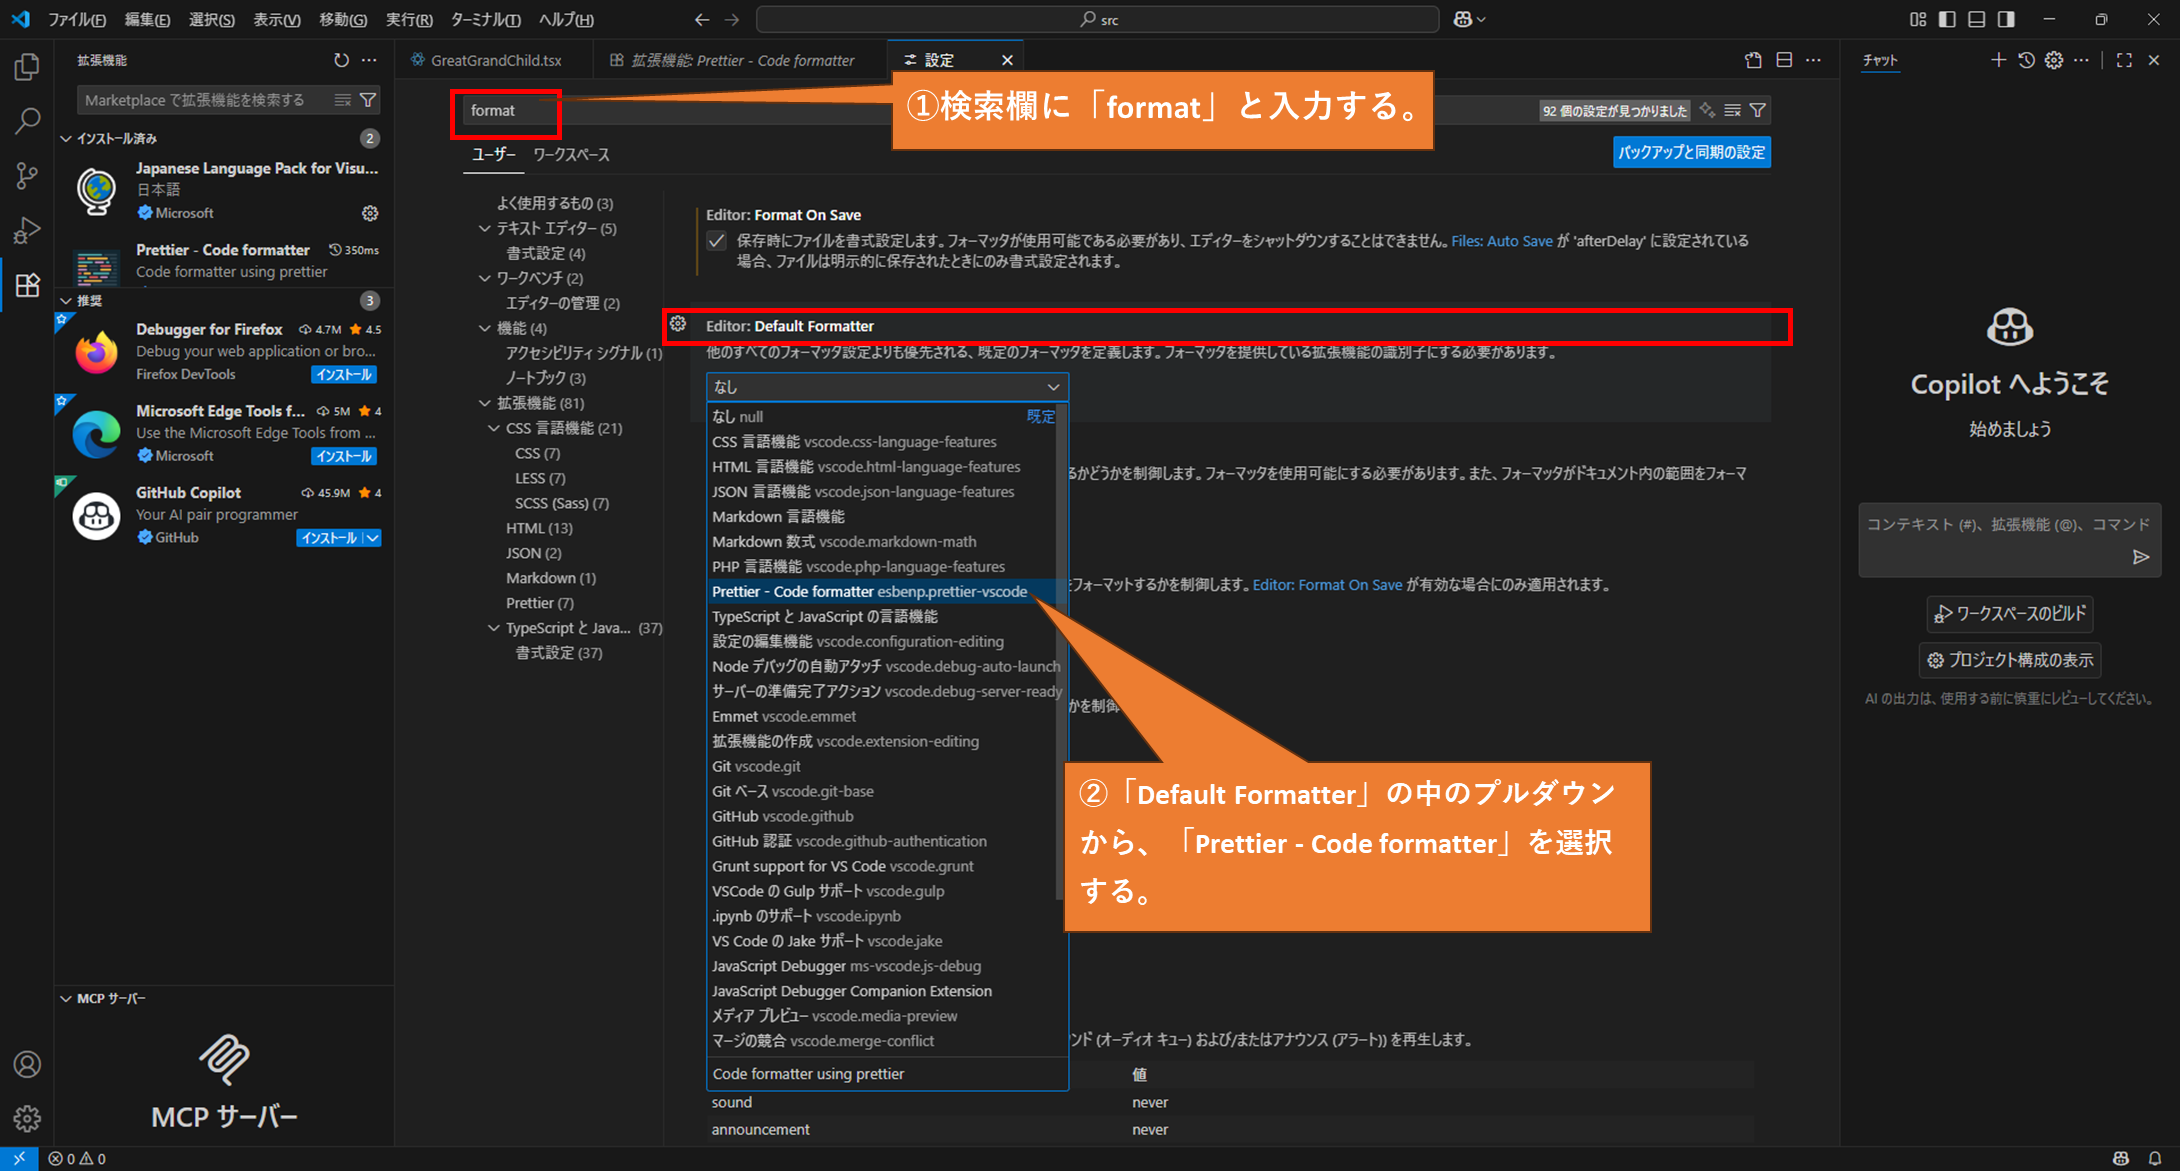Maximize the chat panel

(x=2124, y=60)
